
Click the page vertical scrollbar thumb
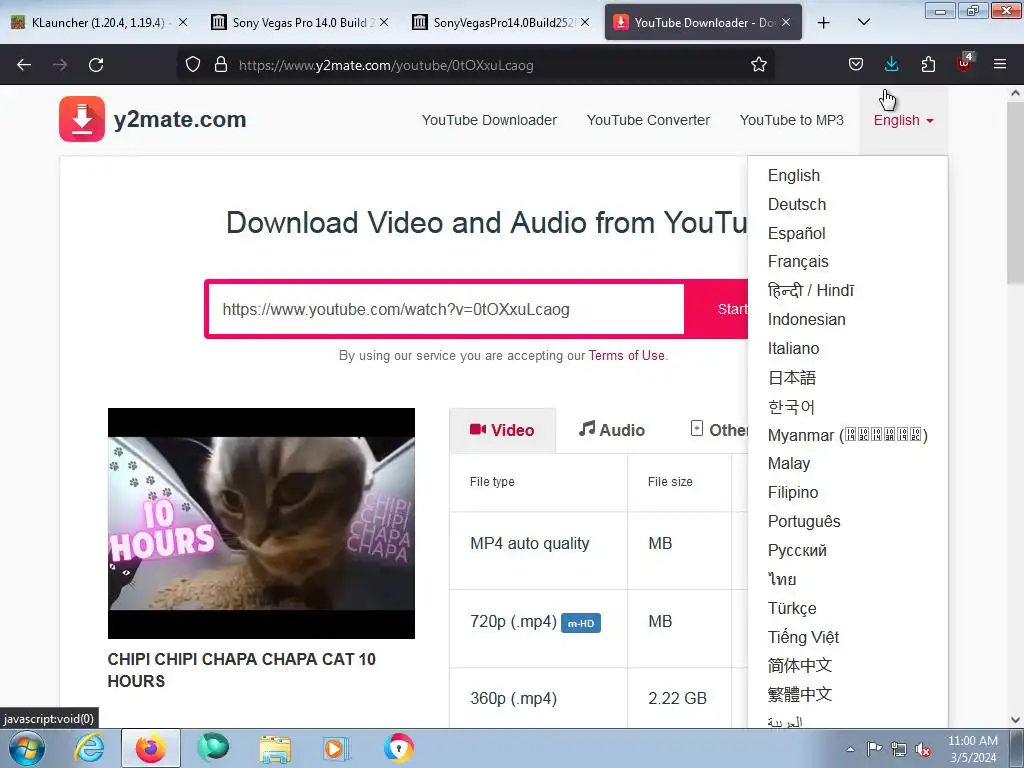pyautogui.click(x=1015, y=194)
